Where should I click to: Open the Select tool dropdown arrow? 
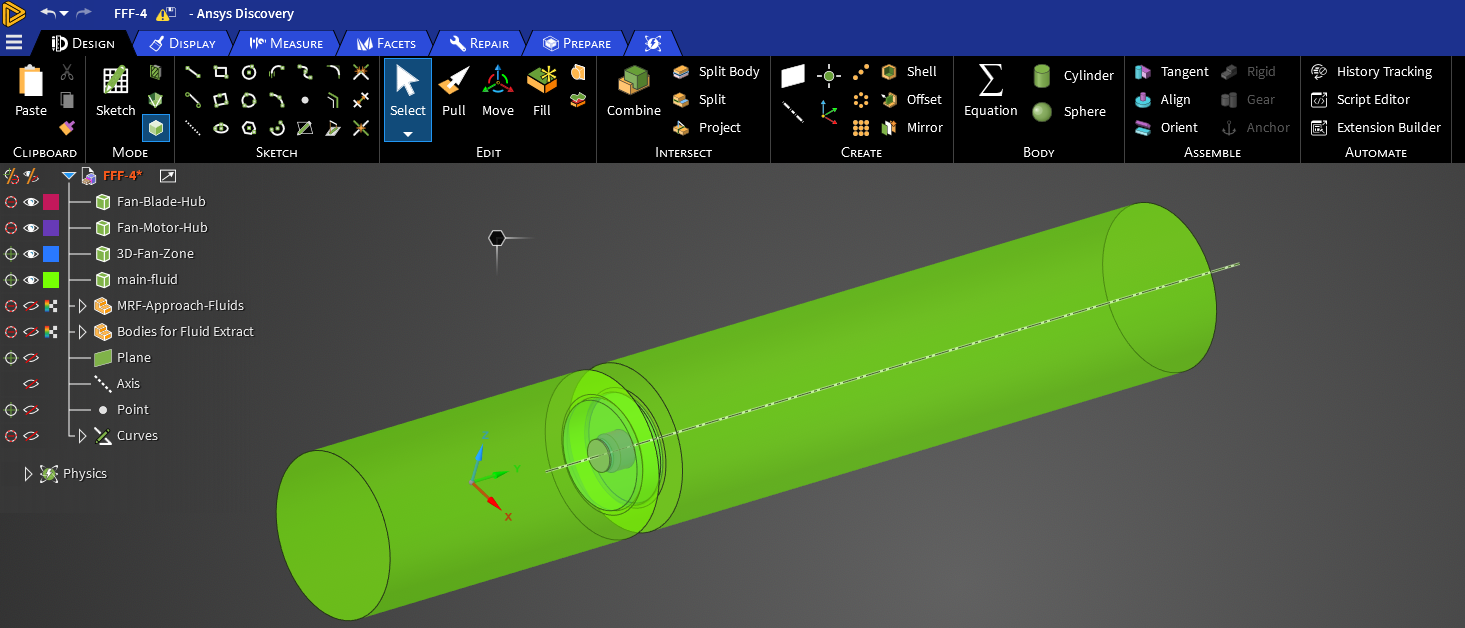pos(408,134)
